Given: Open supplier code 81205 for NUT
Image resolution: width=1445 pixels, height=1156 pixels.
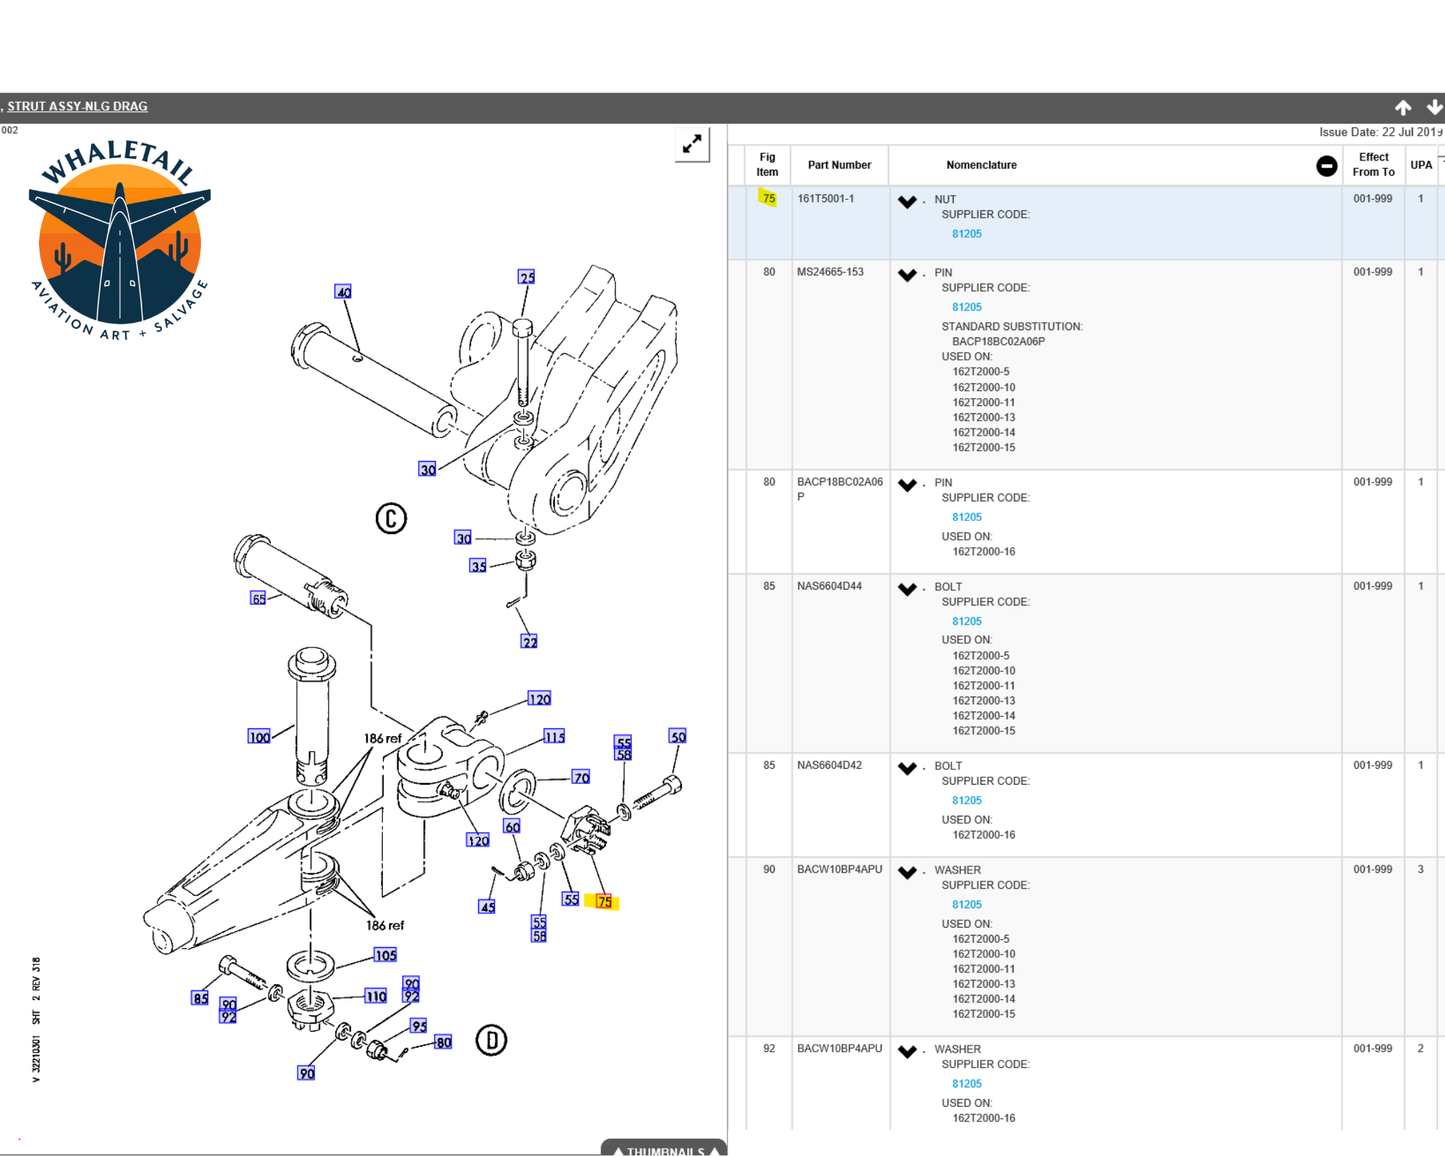Looking at the screenshot, I should tap(966, 234).
